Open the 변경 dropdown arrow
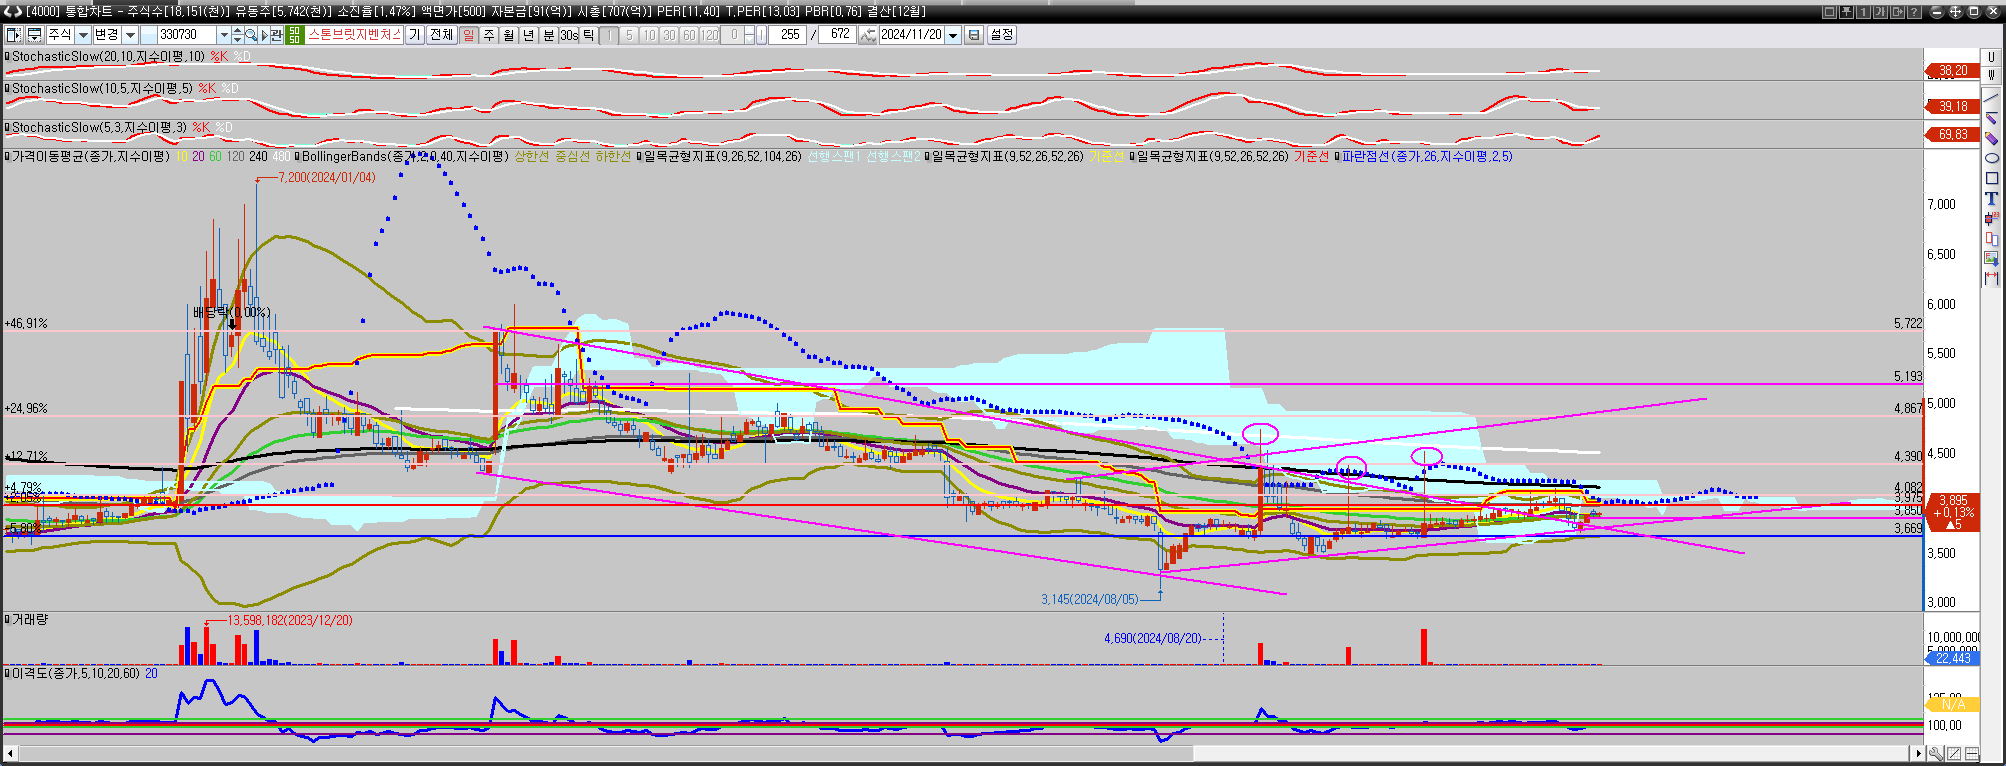Viewport: 2006px width, 766px height. point(130,35)
